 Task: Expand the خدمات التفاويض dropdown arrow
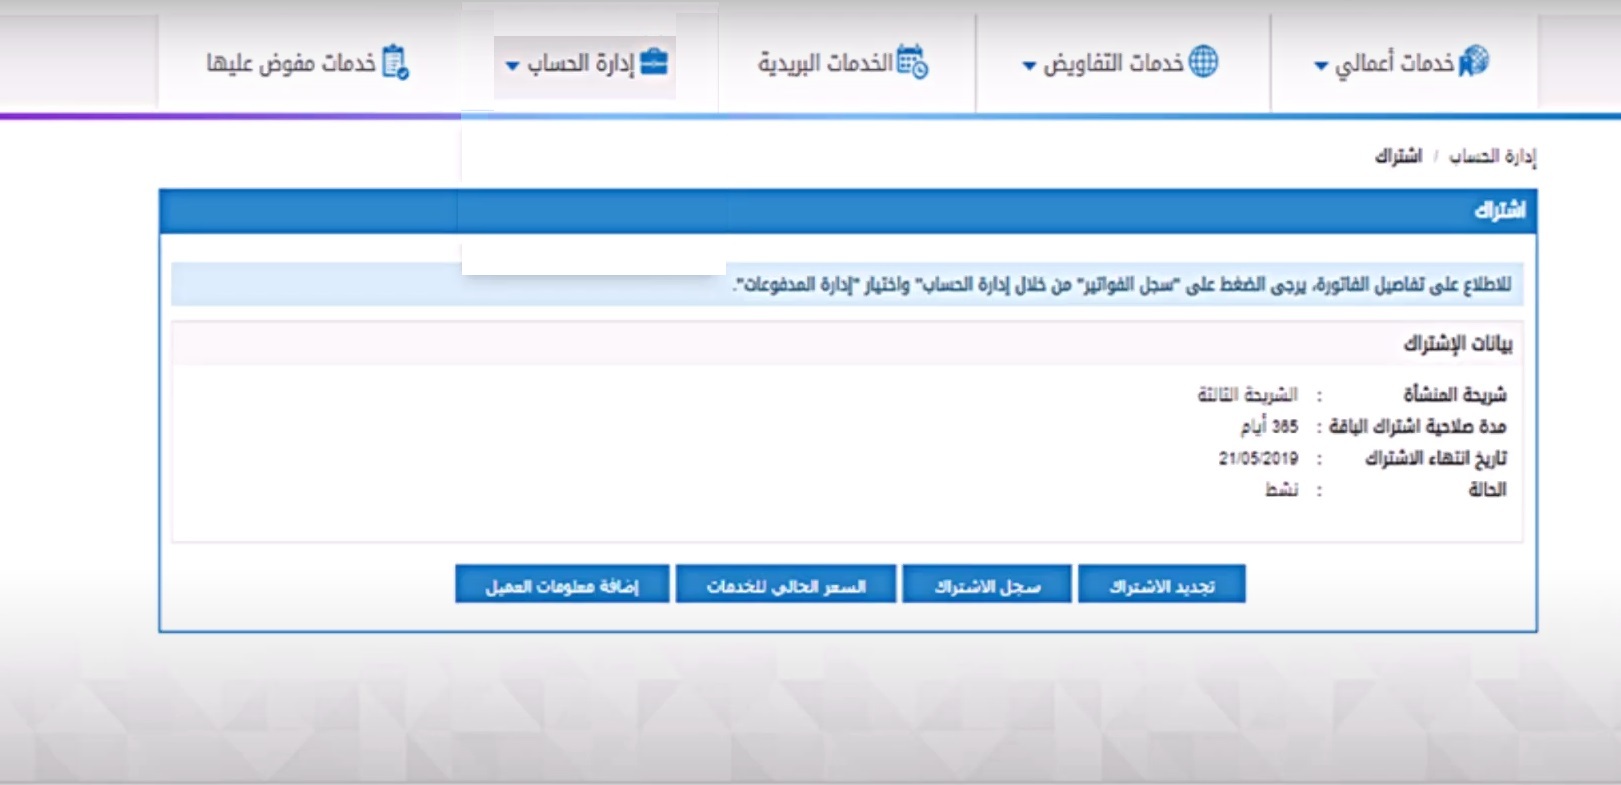(x=1029, y=66)
